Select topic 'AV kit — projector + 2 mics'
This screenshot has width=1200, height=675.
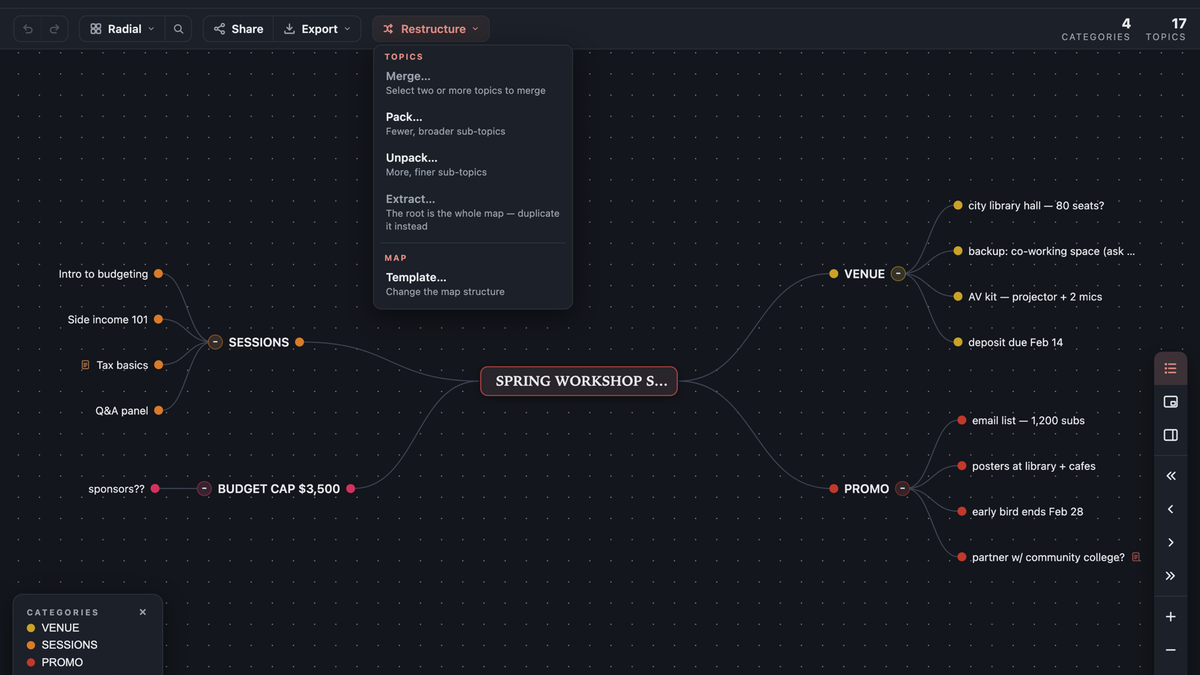(1035, 297)
